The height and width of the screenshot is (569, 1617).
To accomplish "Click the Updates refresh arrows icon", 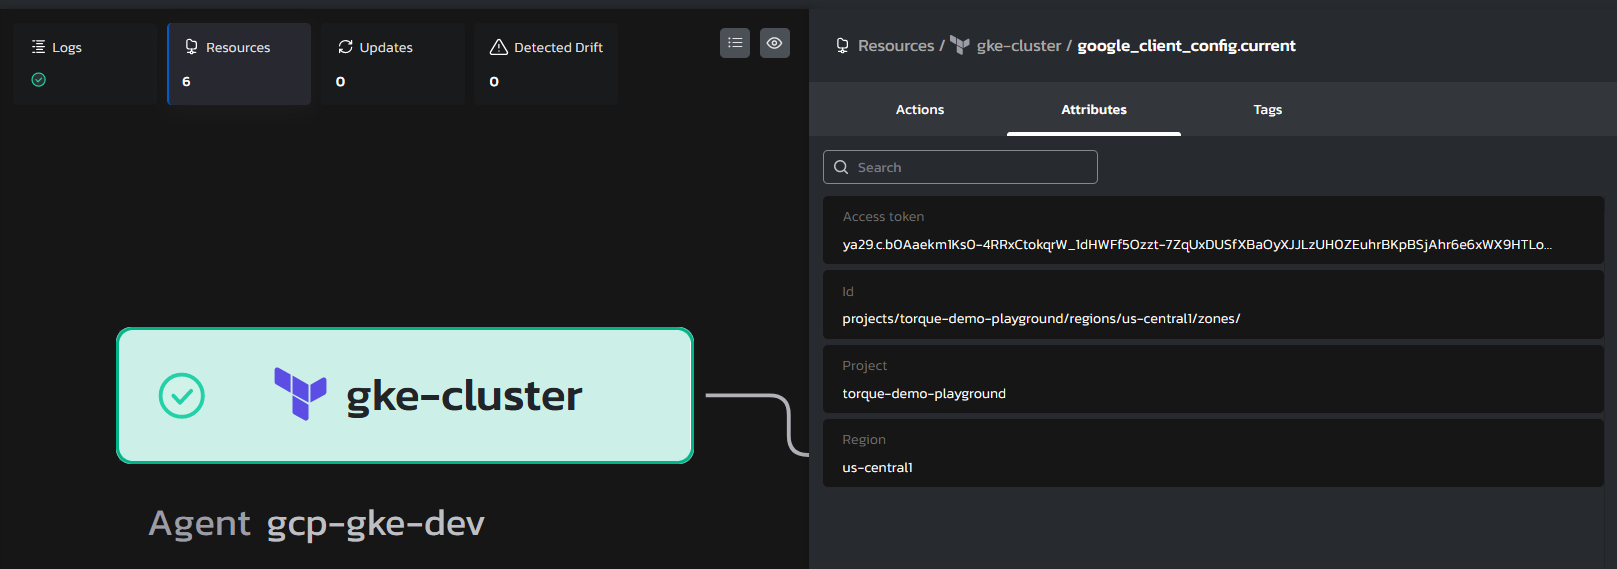I will tap(345, 47).
